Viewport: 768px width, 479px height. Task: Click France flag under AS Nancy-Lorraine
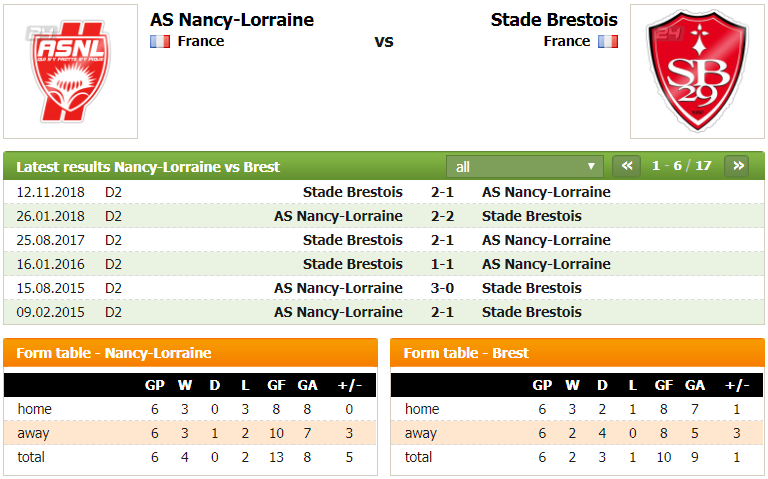160,42
